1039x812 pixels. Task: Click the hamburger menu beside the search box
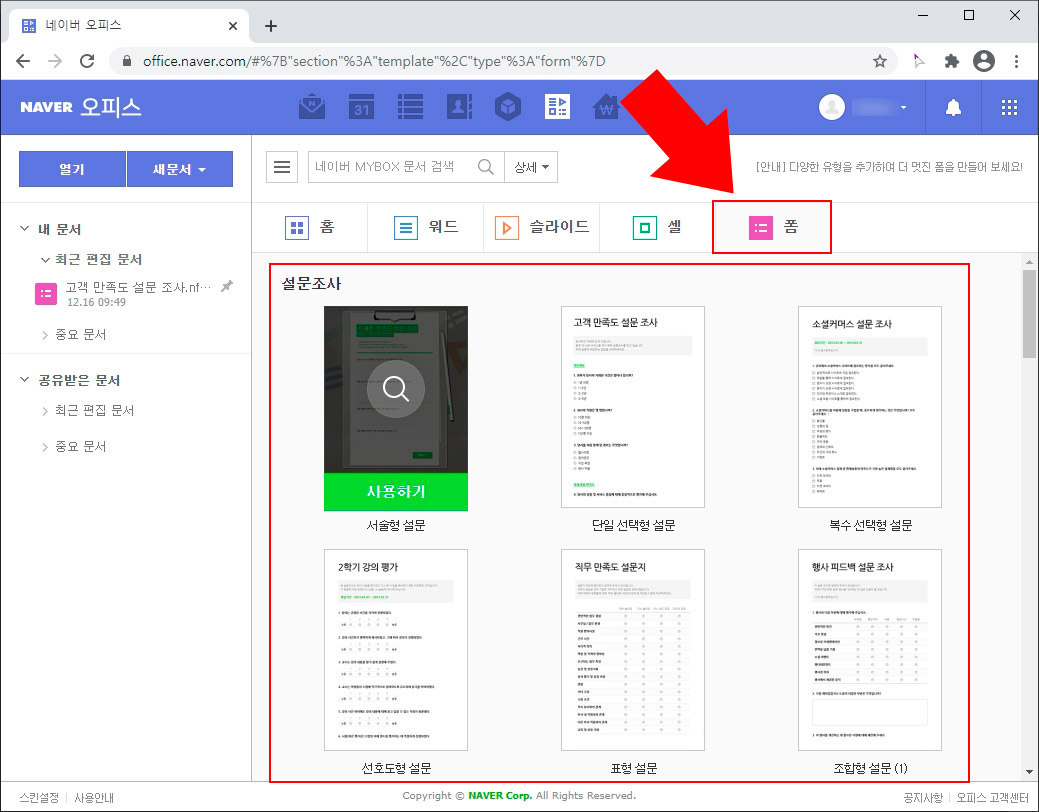(282, 167)
